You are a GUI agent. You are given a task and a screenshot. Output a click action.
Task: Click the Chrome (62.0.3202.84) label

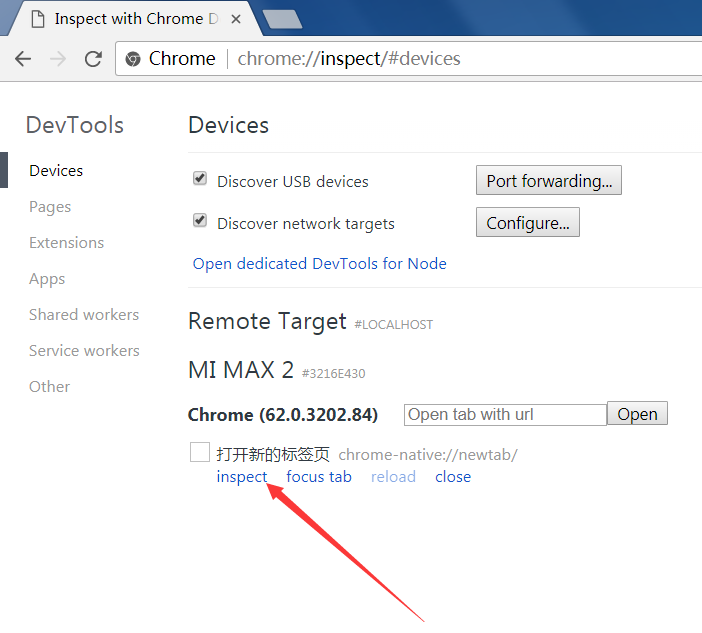pos(283,415)
